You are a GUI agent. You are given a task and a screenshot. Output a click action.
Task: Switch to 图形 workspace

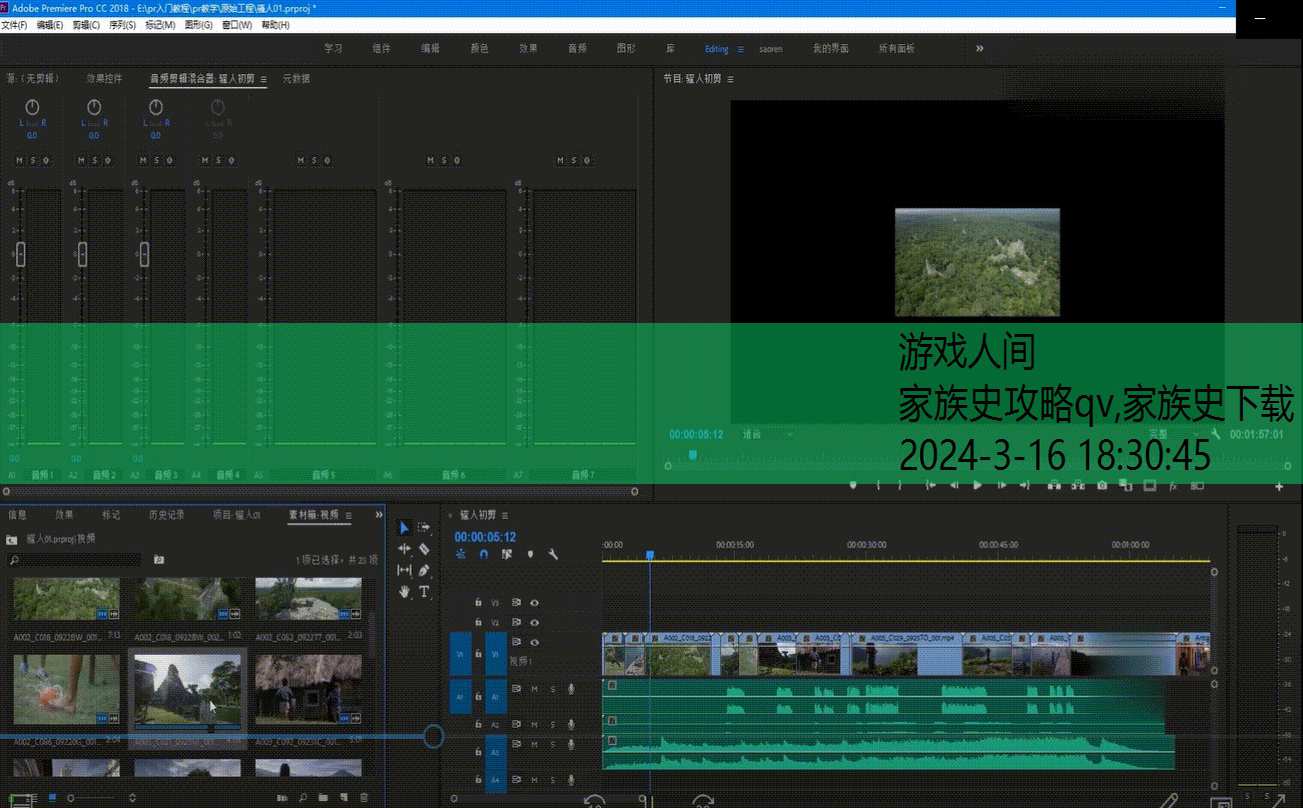coord(626,48)
